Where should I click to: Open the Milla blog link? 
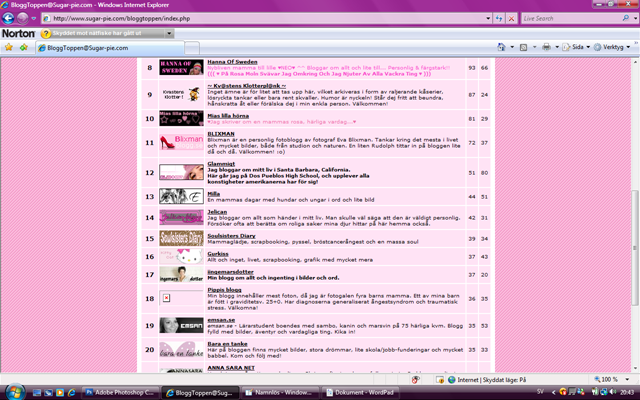[x=213, y=193]
